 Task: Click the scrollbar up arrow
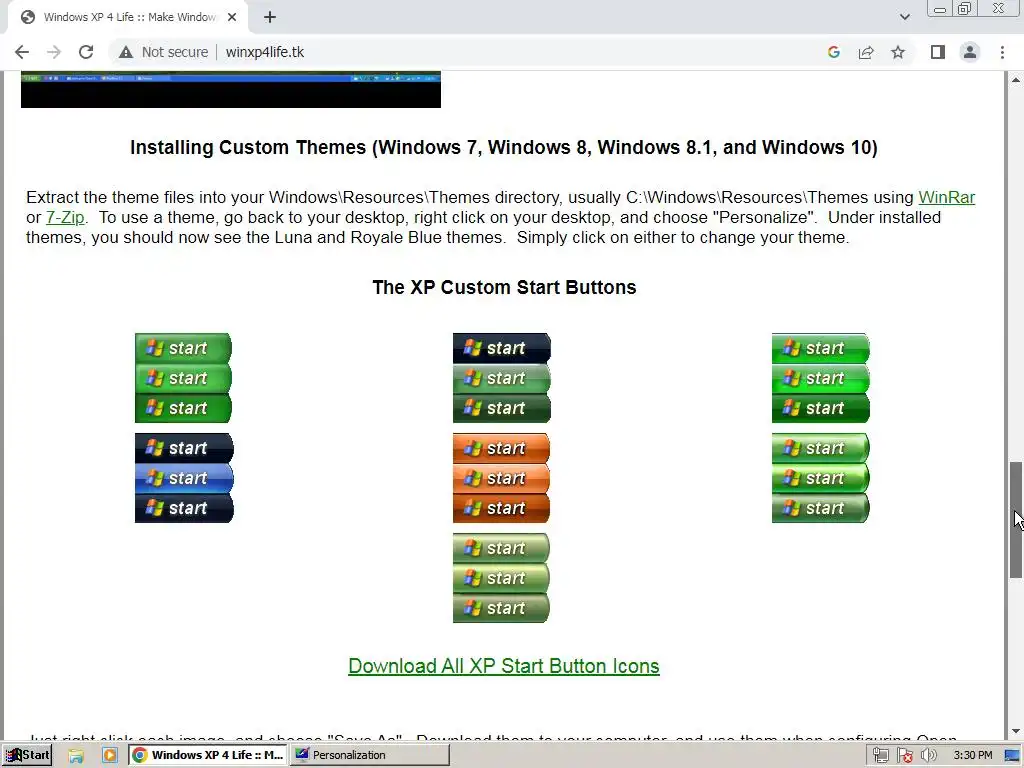[x=1016, y=80]
